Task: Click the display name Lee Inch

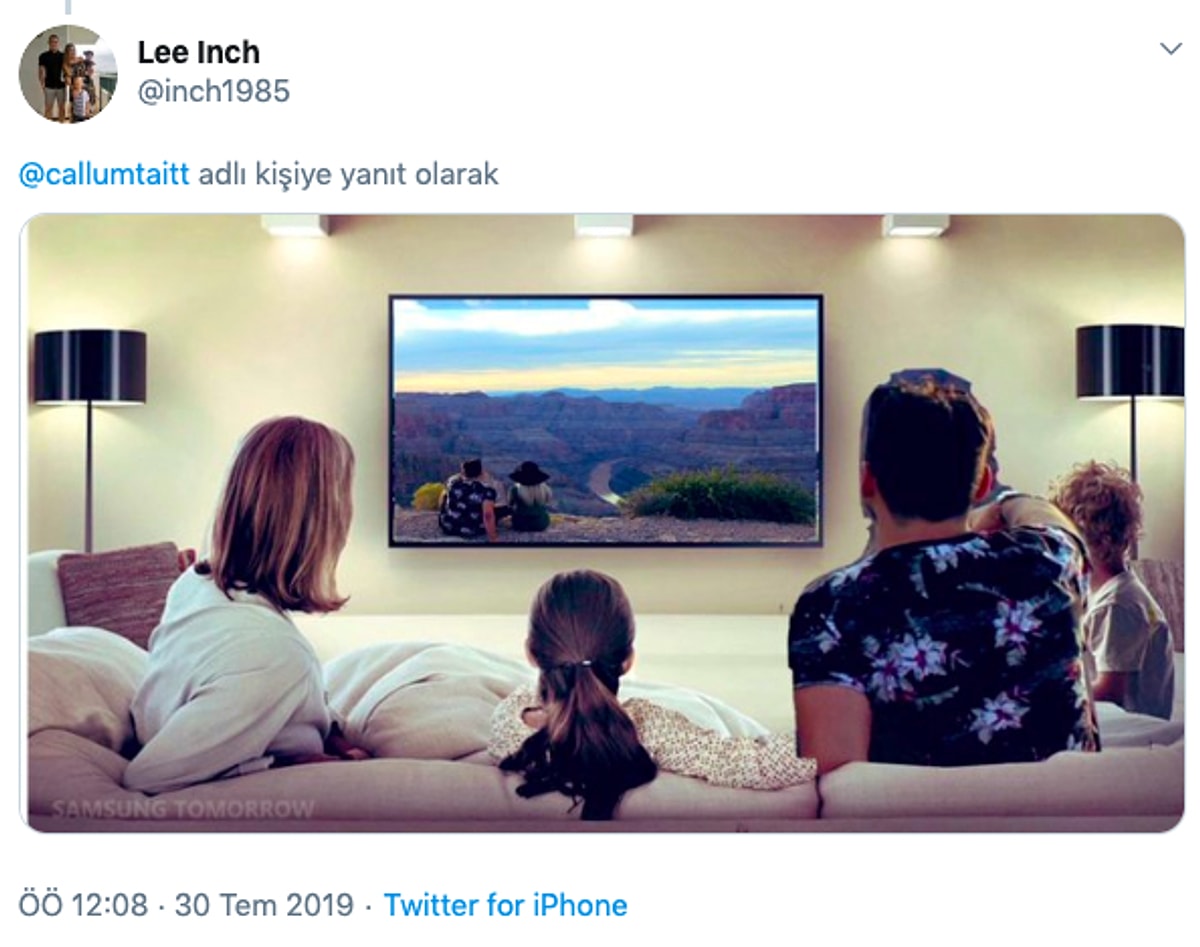Action: pyautogui.click(x=198, y=51)
